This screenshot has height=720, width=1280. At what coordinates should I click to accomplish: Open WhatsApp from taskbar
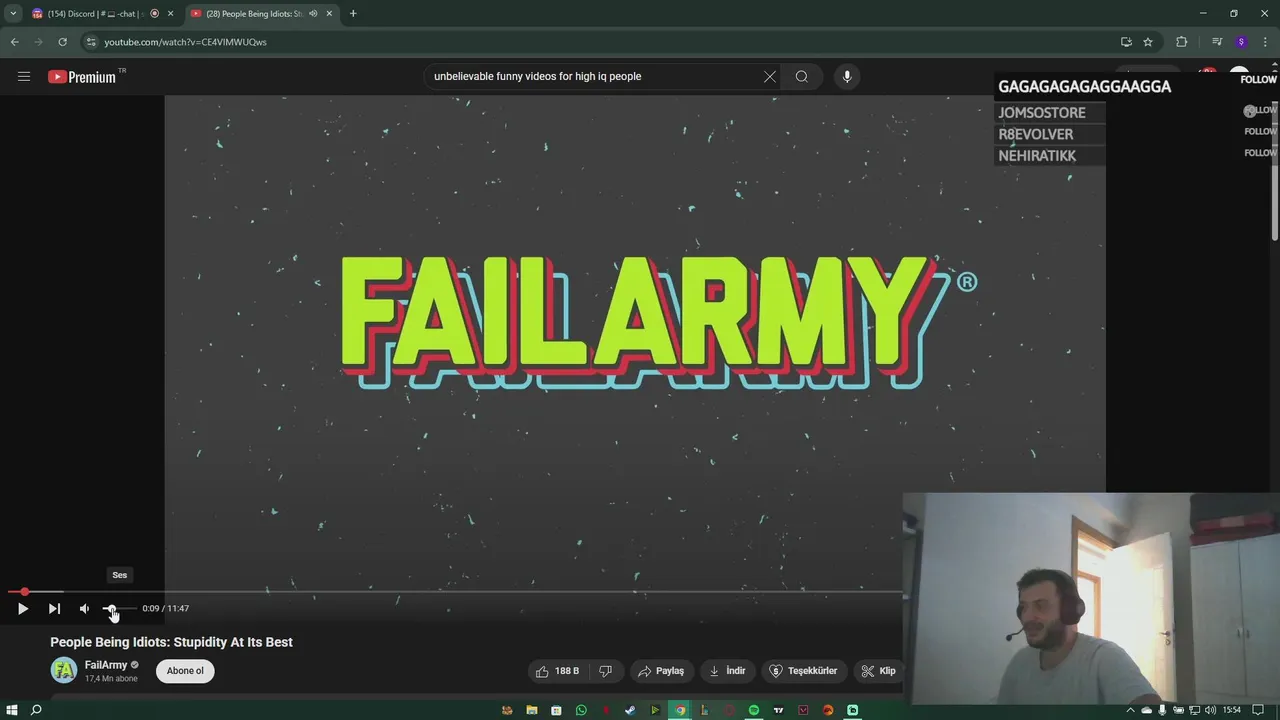[x=581, y=710]
